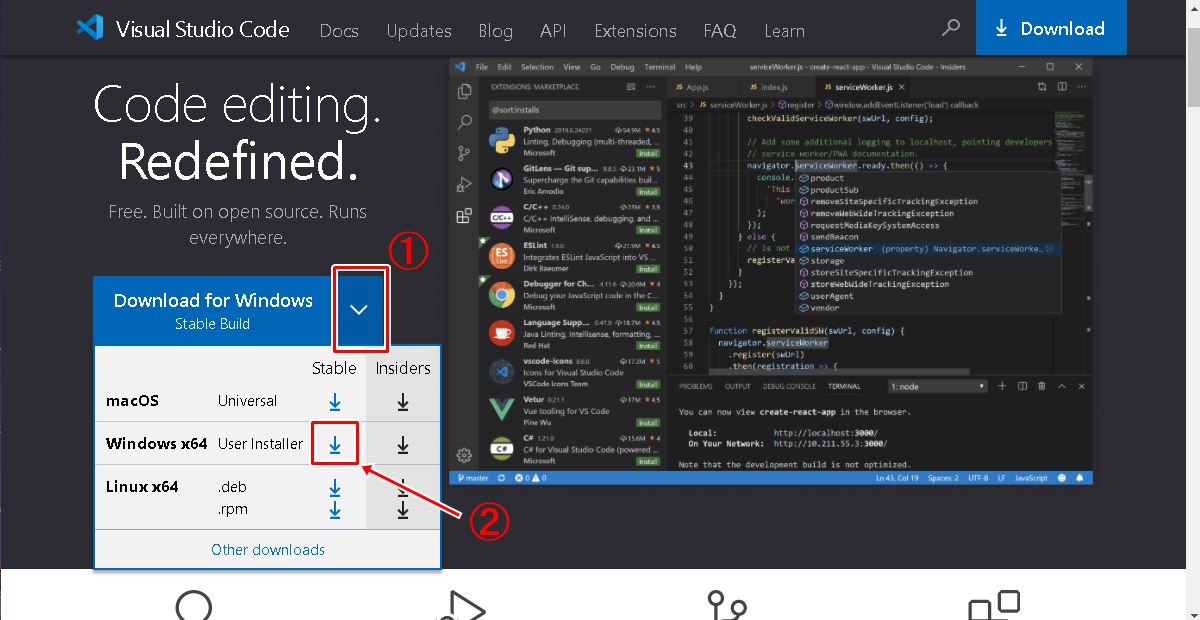
Task: Click Source Control icon in the editor activity bar
Action: [464, 153]
